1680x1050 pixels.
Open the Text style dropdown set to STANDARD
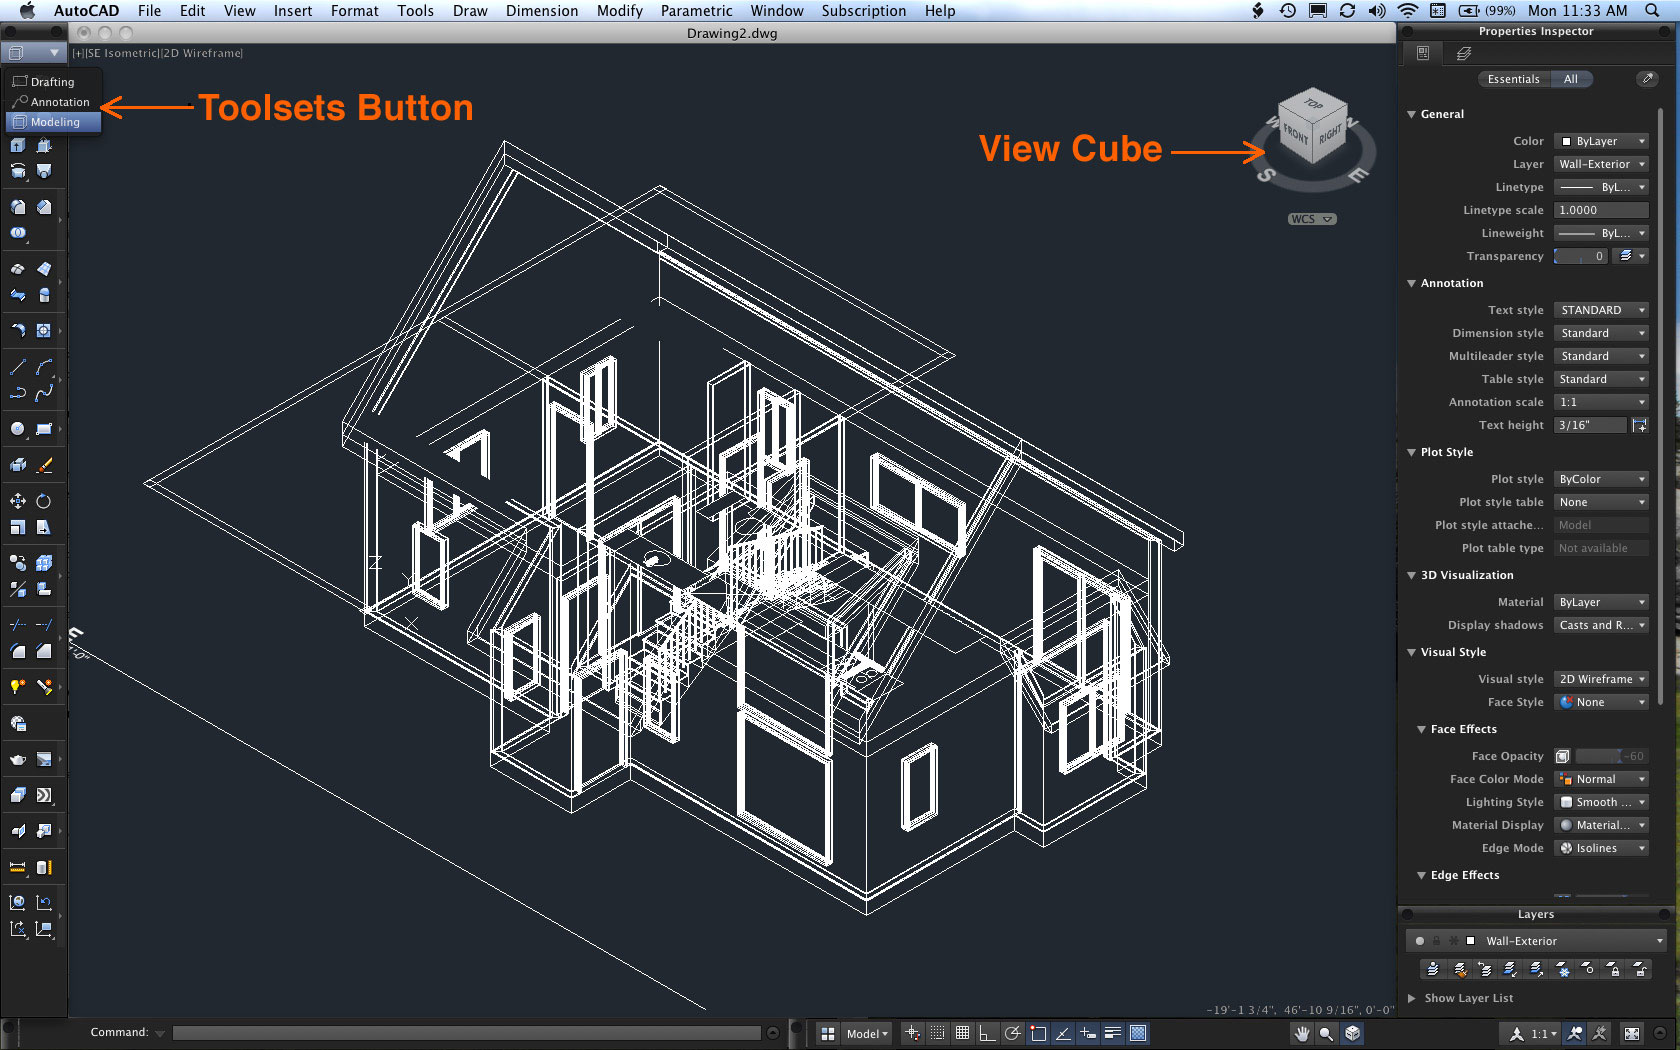(x=1601, y=310)
